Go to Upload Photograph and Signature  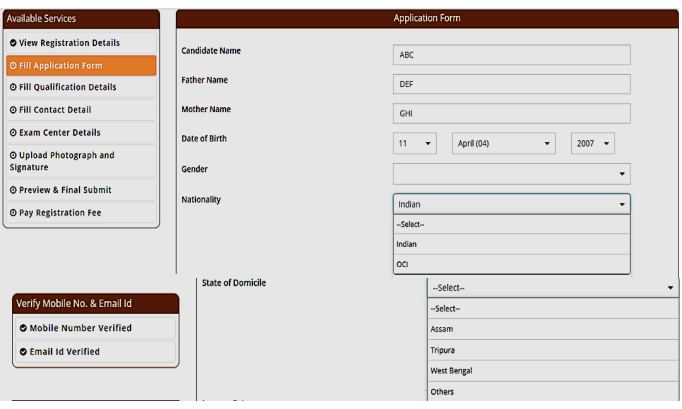[81, 161]
